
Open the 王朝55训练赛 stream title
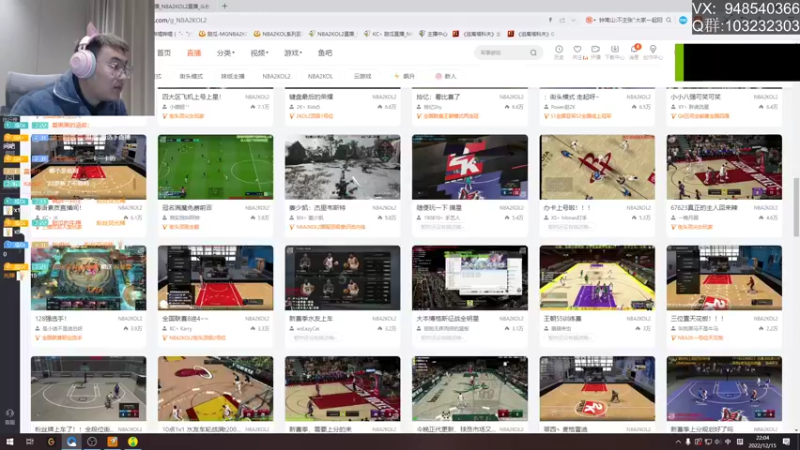pyautogui.click(x=562, y=318)
